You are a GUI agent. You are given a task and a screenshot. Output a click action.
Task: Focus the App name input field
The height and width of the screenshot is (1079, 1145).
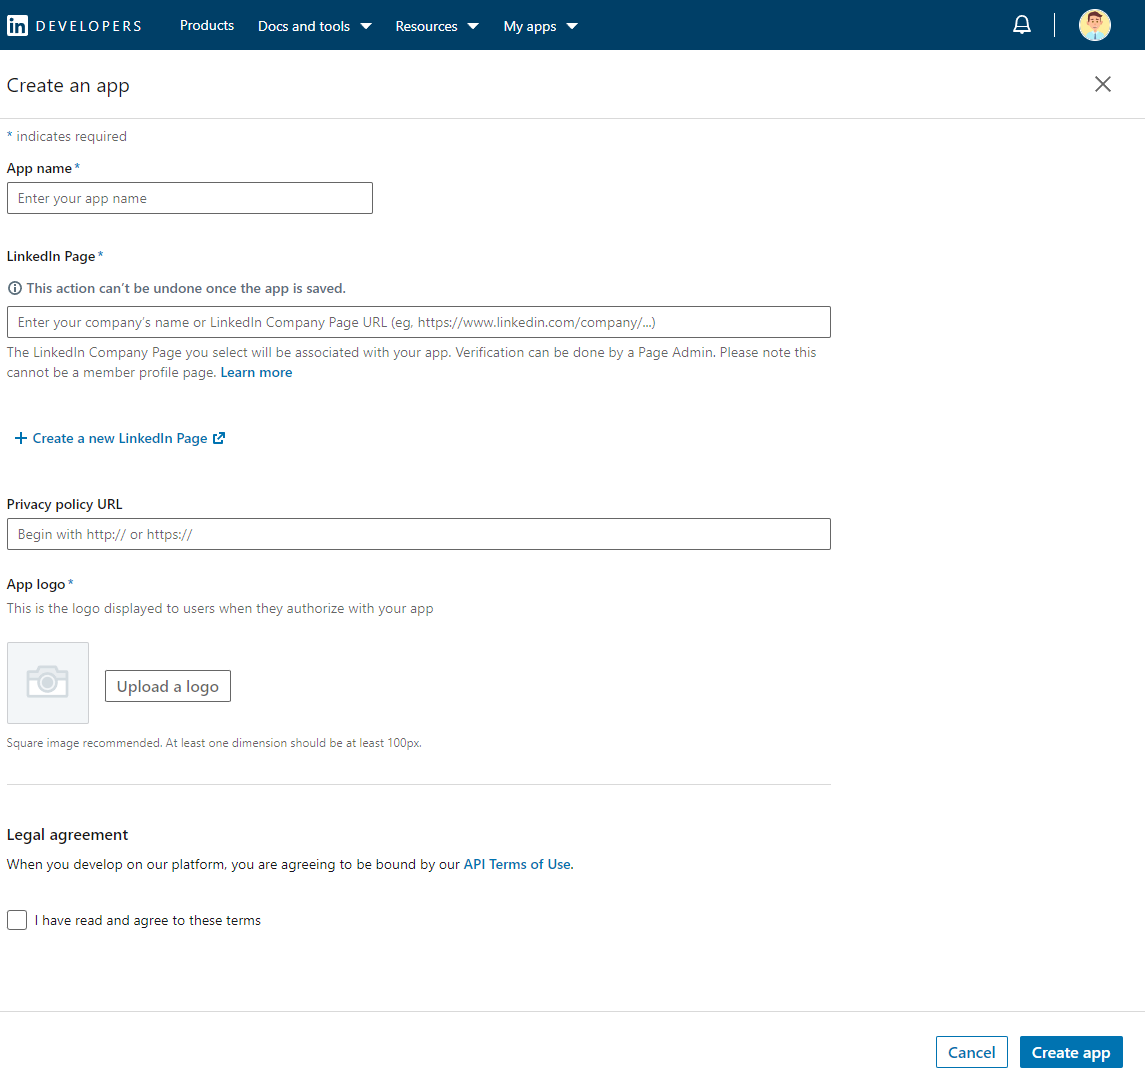coord(190,198)
